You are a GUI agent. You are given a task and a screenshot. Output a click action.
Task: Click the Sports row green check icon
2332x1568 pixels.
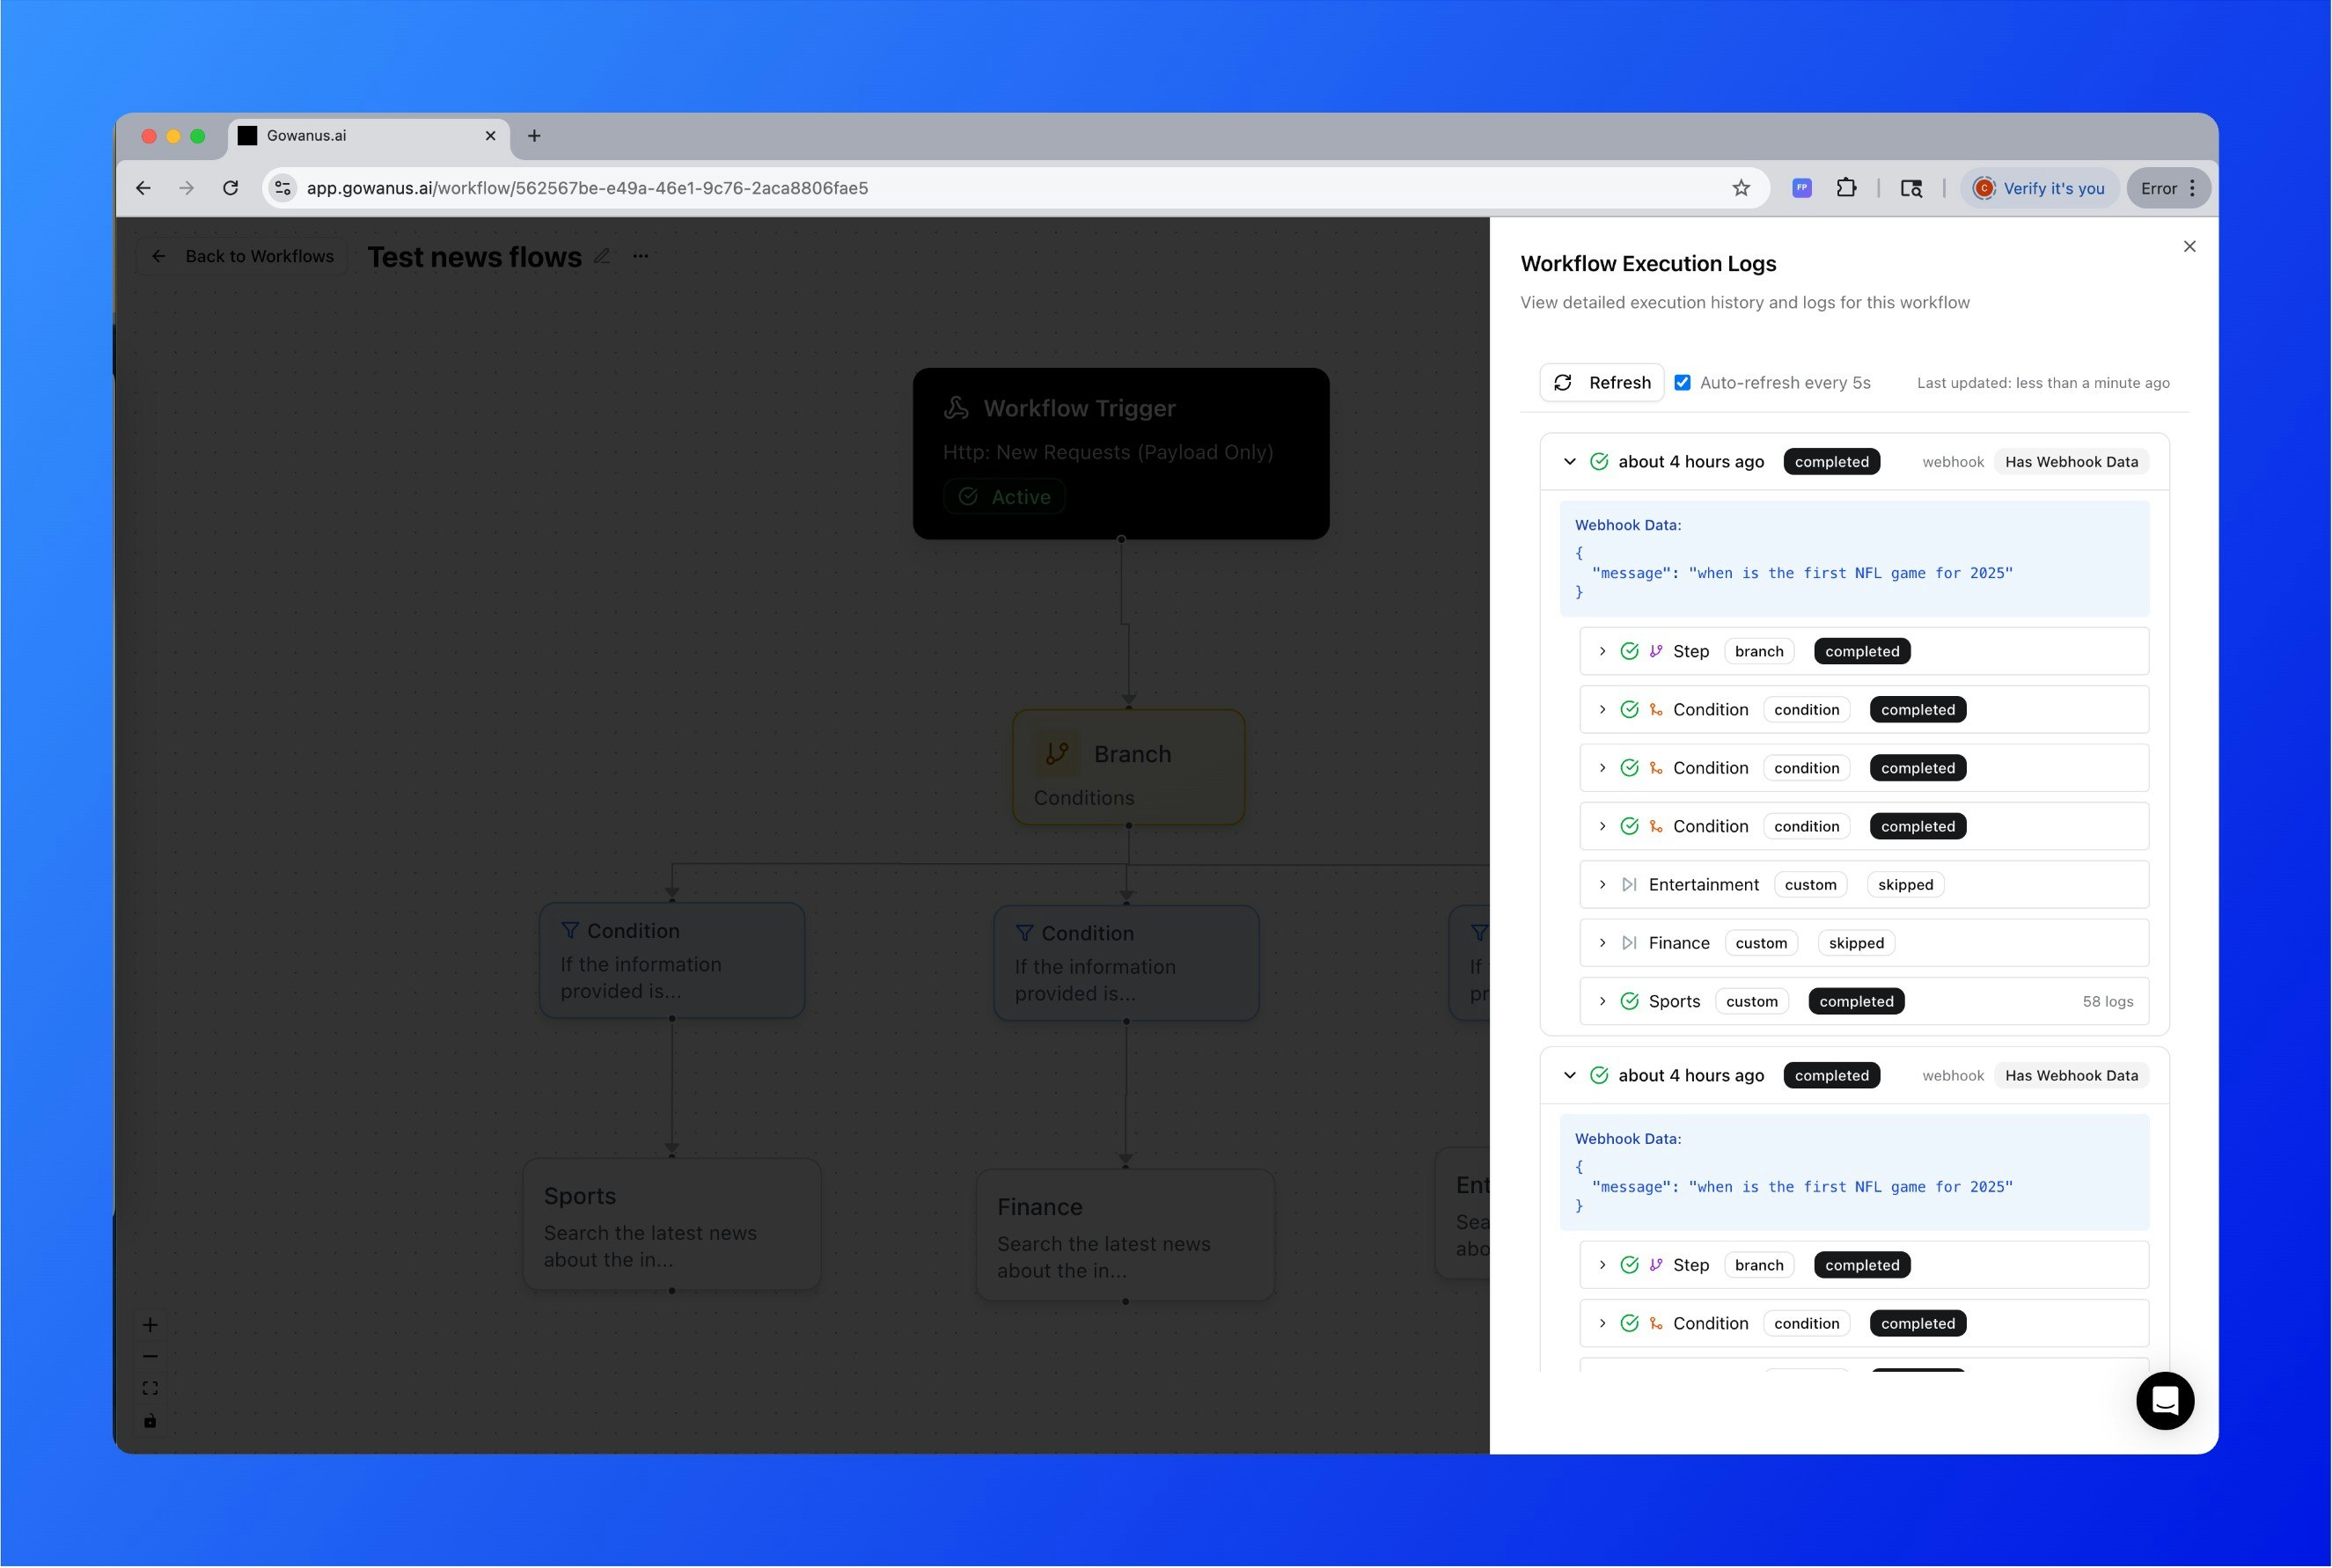(x=1629, y=1002)
